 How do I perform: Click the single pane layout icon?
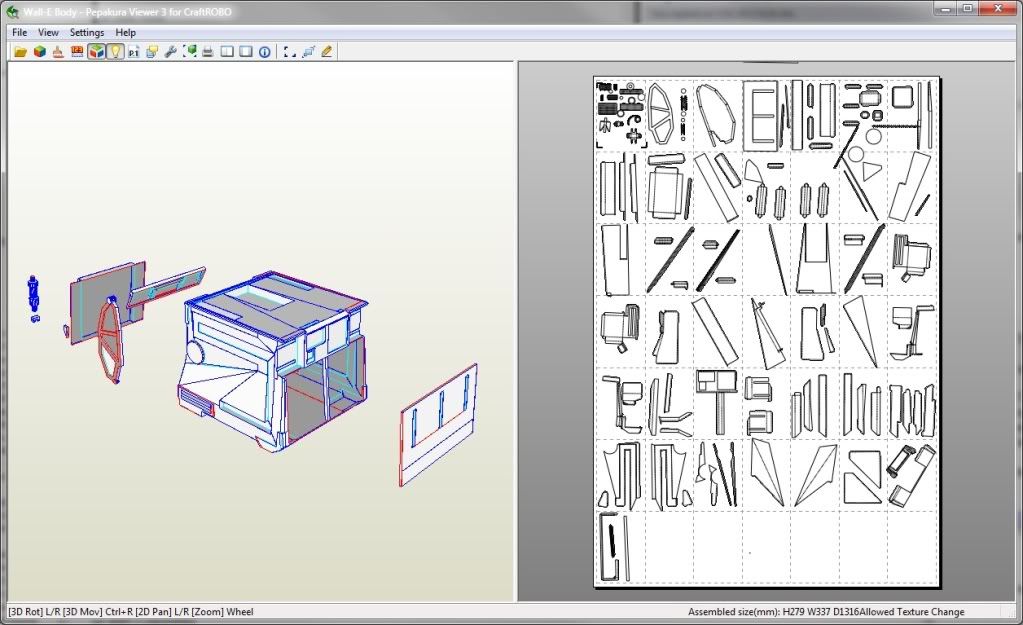point(246,52)
